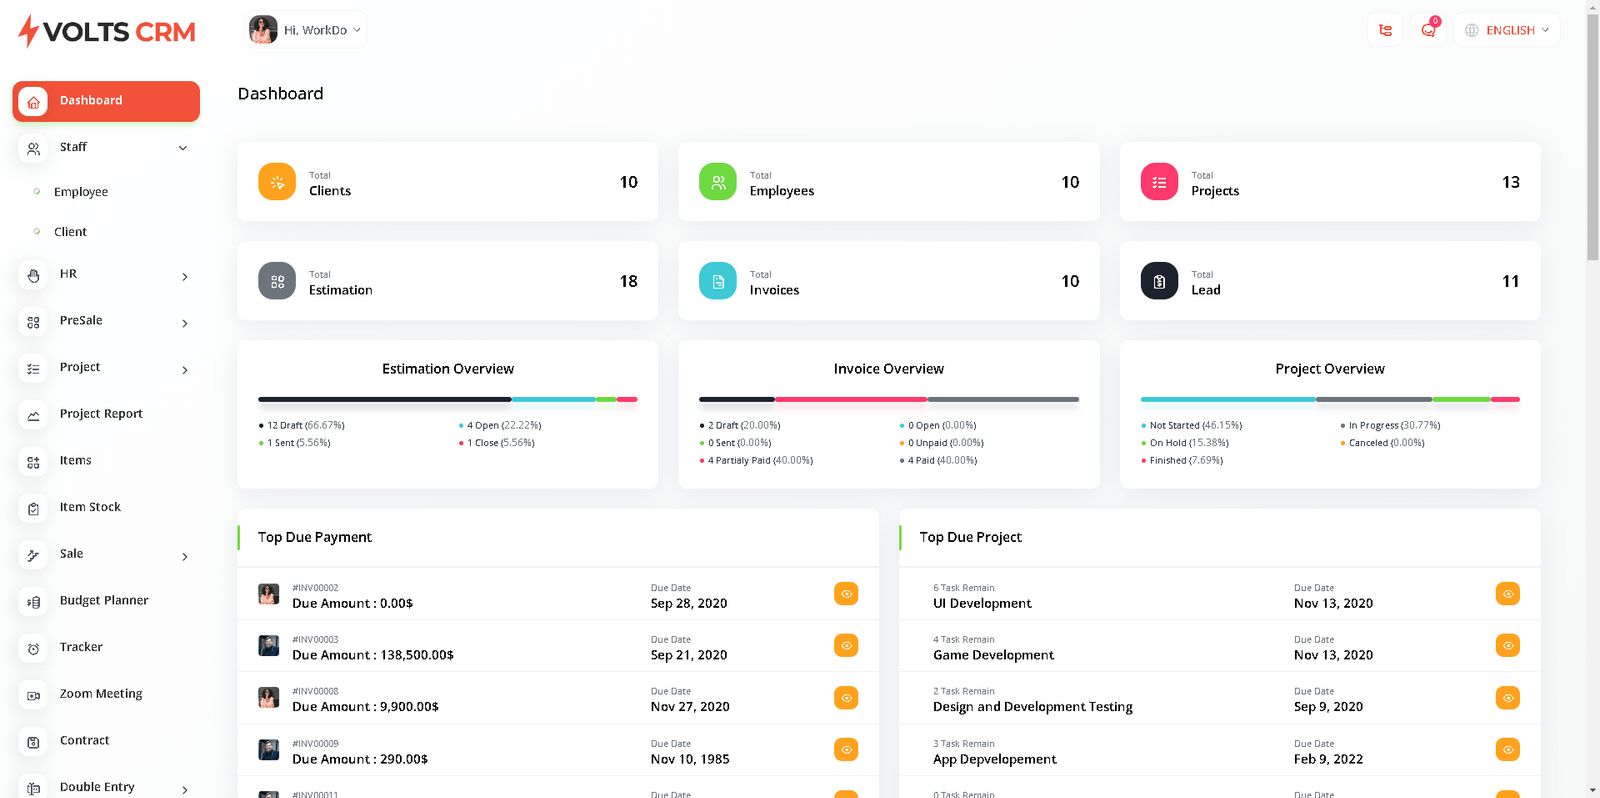View invoice #INV00009 with eye button
Viewport: 1600px width, 798px height.
point(846,750)
